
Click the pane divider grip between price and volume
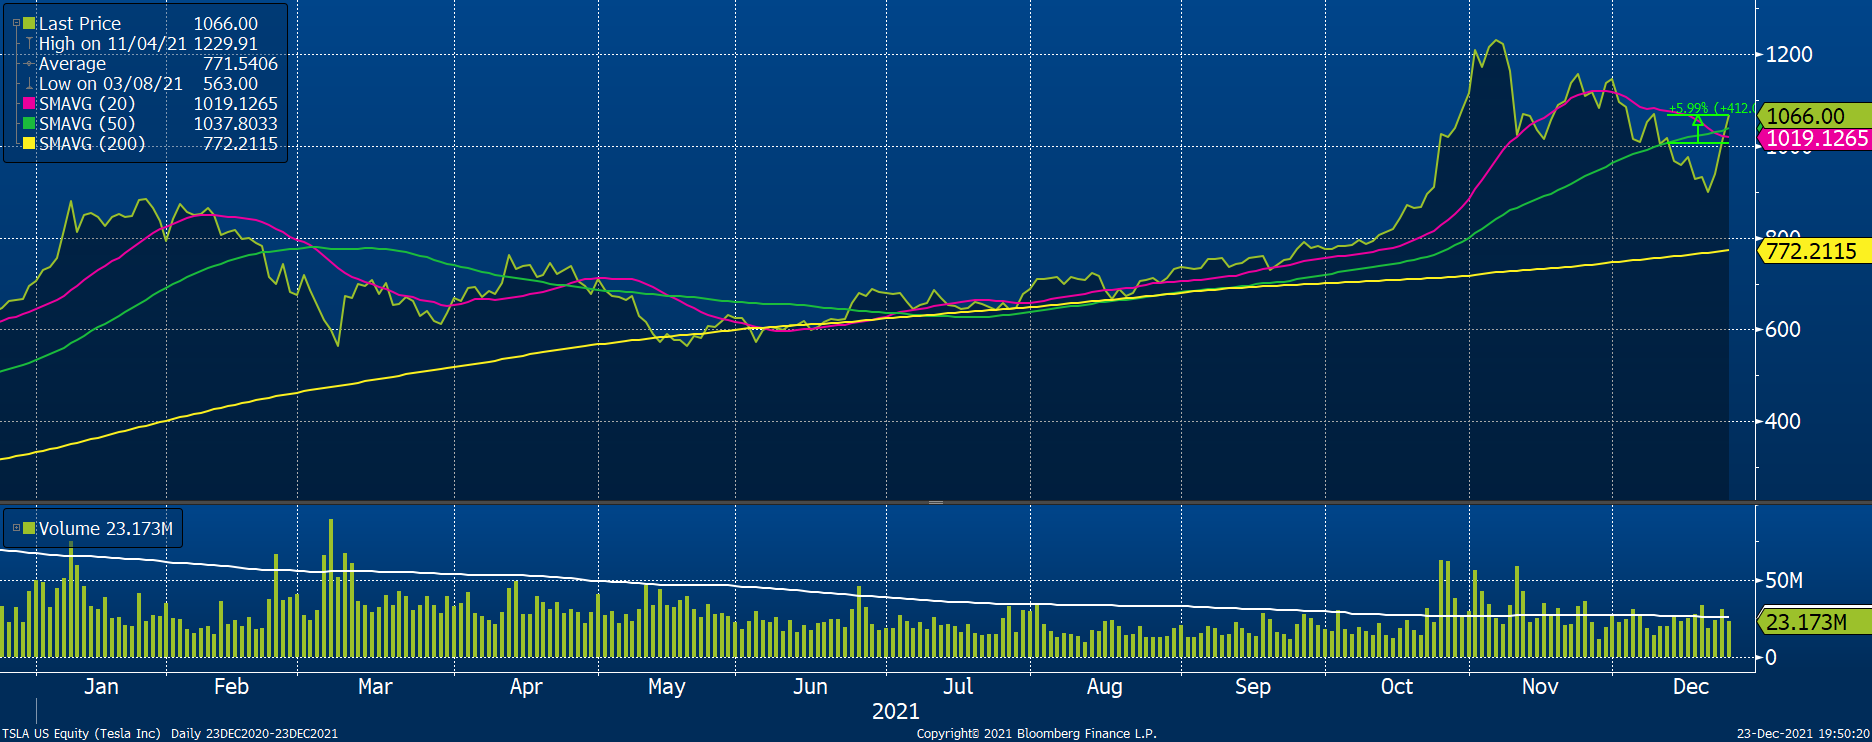point(936,502)
